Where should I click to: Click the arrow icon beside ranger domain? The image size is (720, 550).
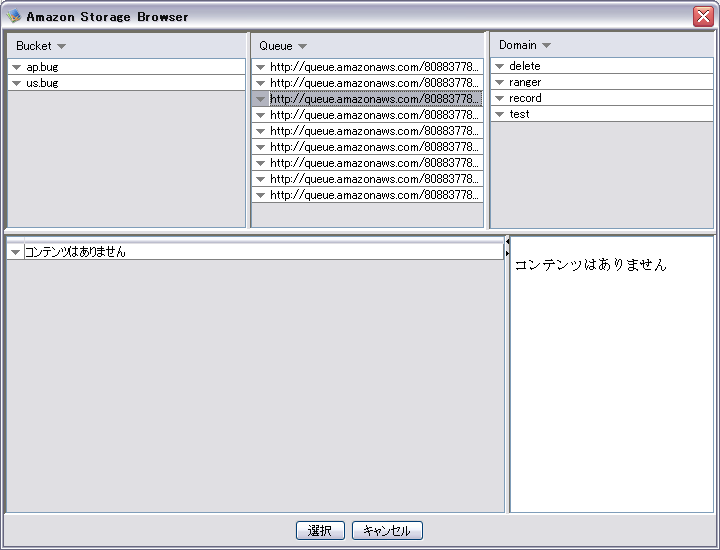coord(499,82)
